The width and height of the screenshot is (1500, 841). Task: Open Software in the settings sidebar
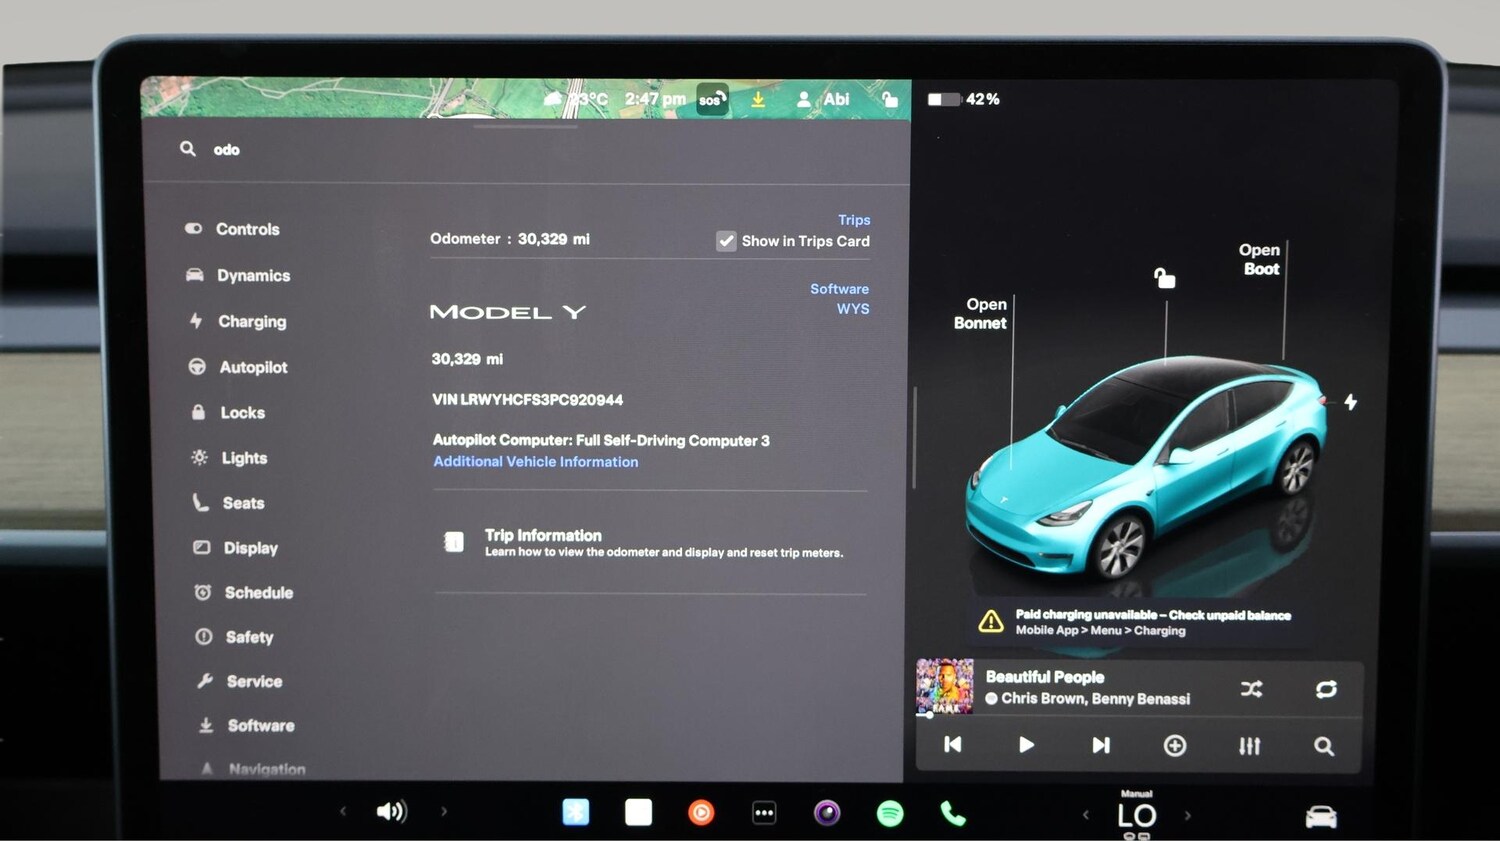[x=247, y=725]
